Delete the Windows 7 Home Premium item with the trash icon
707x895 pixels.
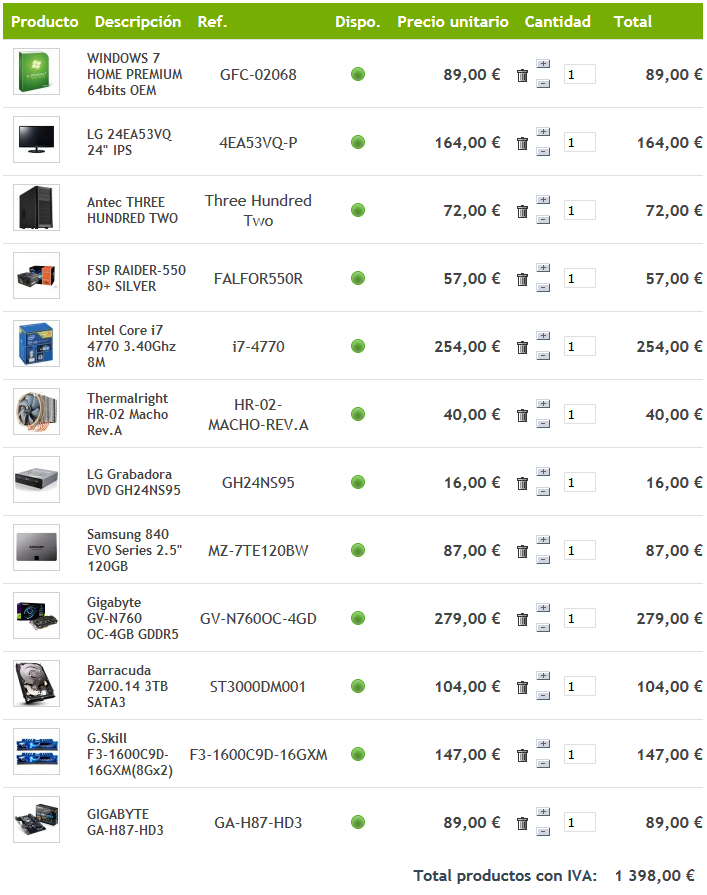pos(522,75)
